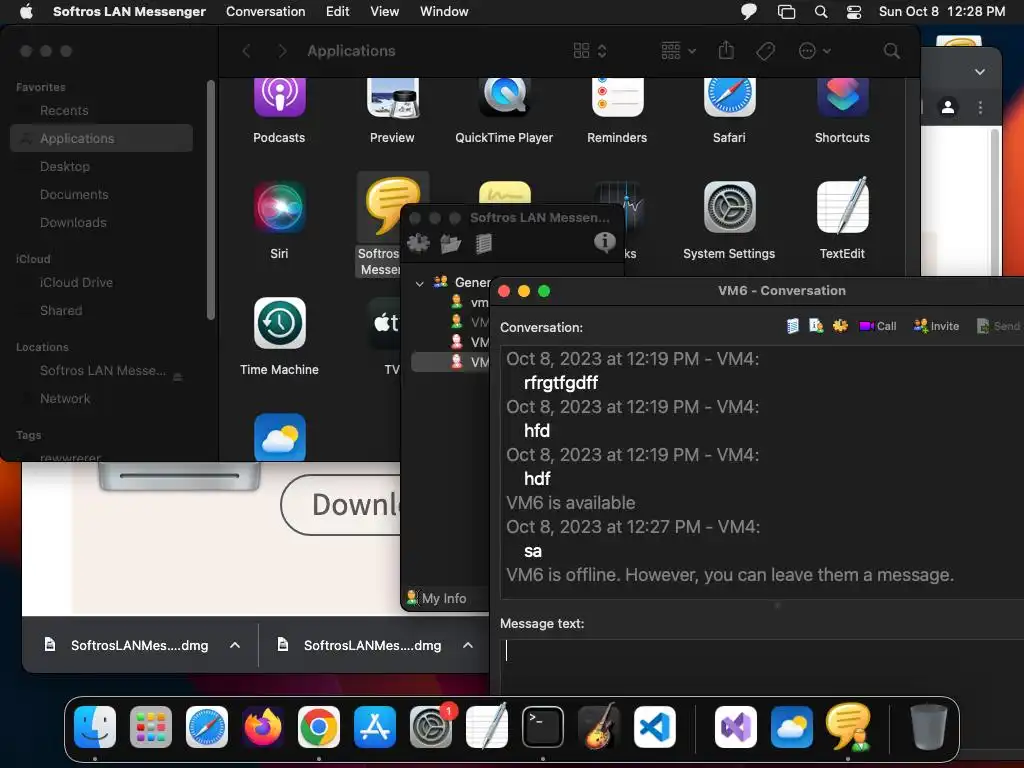Start a video Call with VM6
1024x768 pixels.
point(878,326)
